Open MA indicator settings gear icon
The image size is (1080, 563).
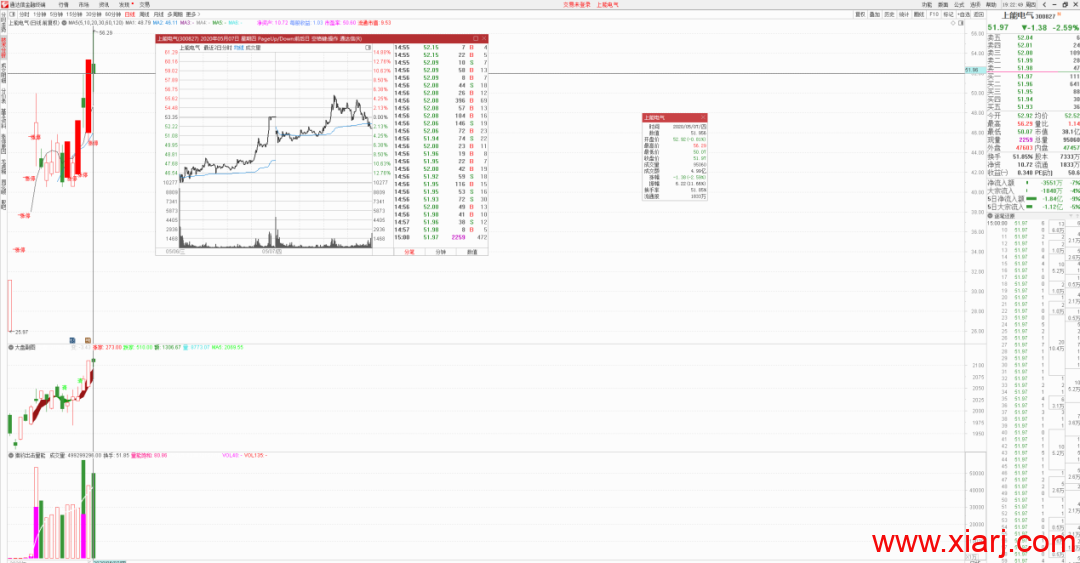pos(64,23)
